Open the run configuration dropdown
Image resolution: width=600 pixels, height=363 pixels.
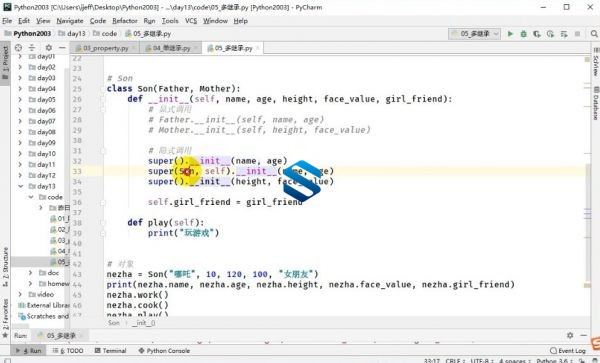click(x=474, y=34)
